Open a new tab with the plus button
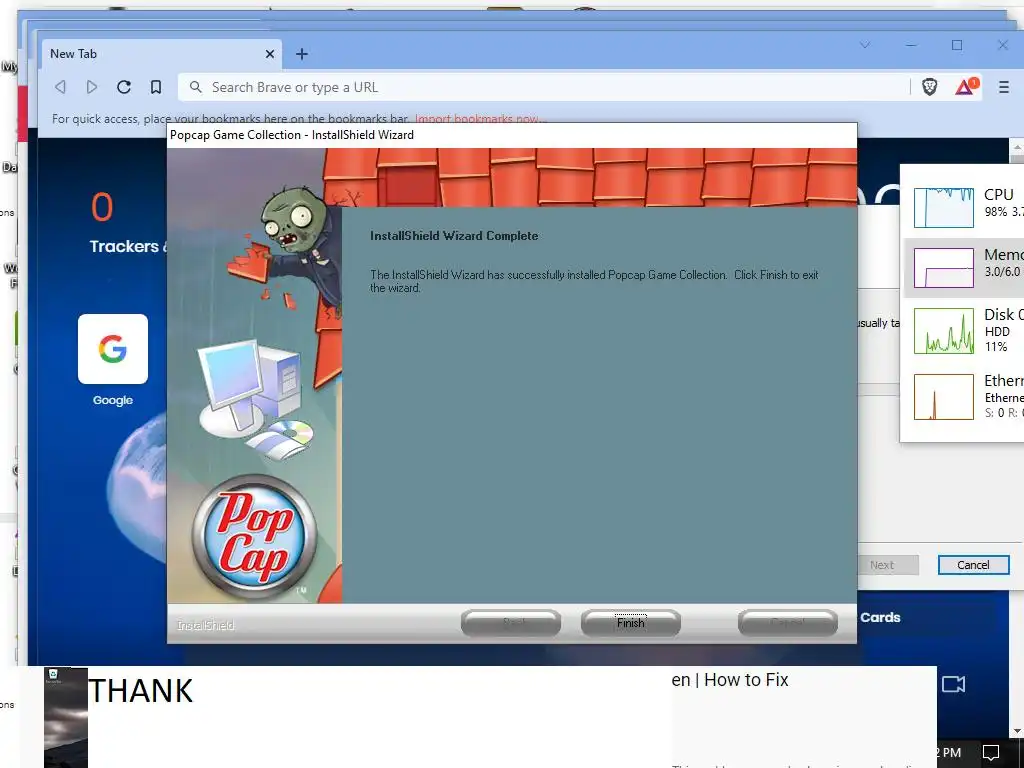The image size is (1024, 768). (302, 54)
